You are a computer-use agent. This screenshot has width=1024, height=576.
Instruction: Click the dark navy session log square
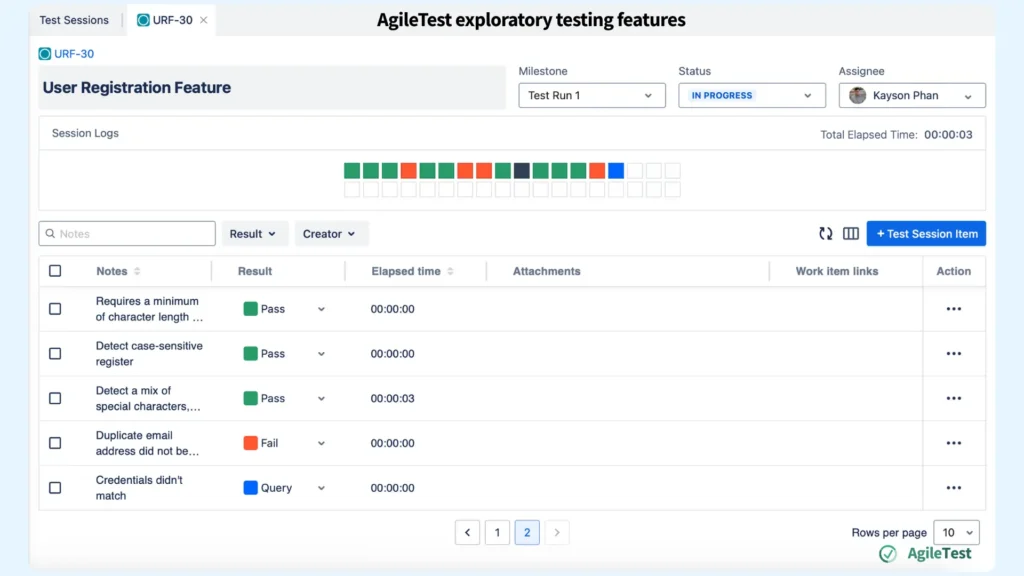(521, 171)
